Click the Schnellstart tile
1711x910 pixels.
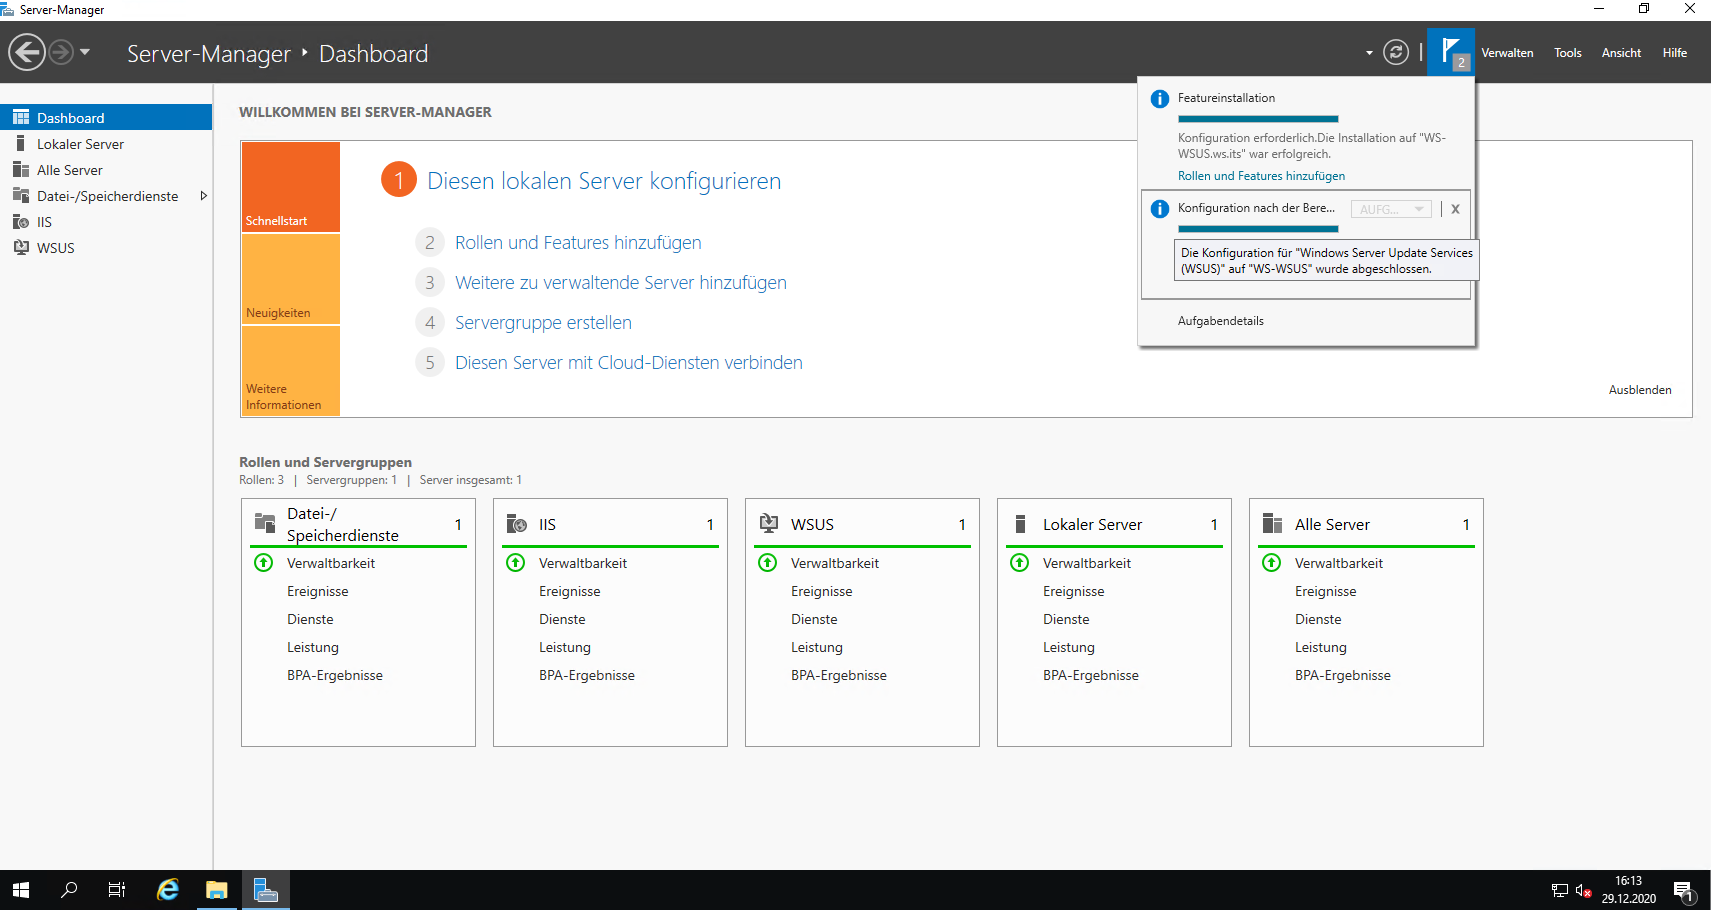coord(291,187)
